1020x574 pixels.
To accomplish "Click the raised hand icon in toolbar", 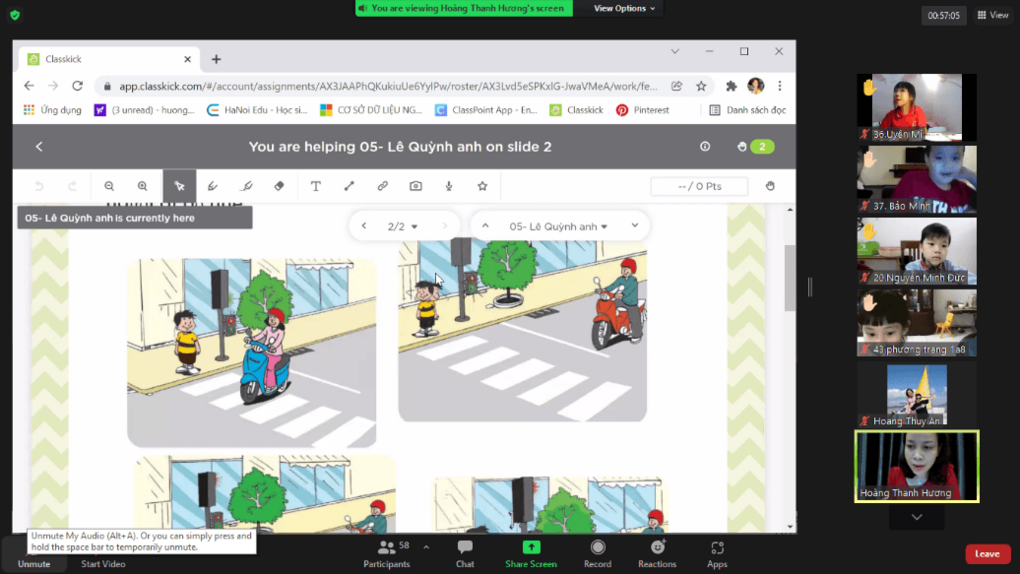I will (770, 186).
